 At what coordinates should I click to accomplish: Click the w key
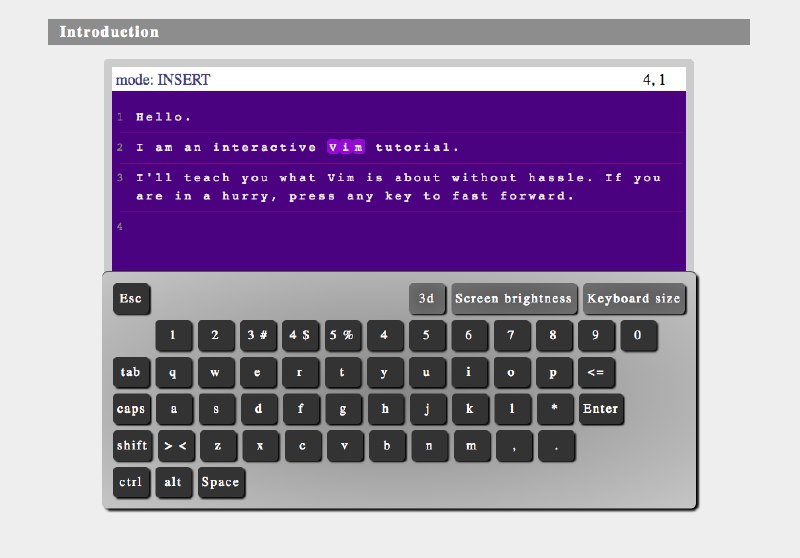click(x=216, y=372)
